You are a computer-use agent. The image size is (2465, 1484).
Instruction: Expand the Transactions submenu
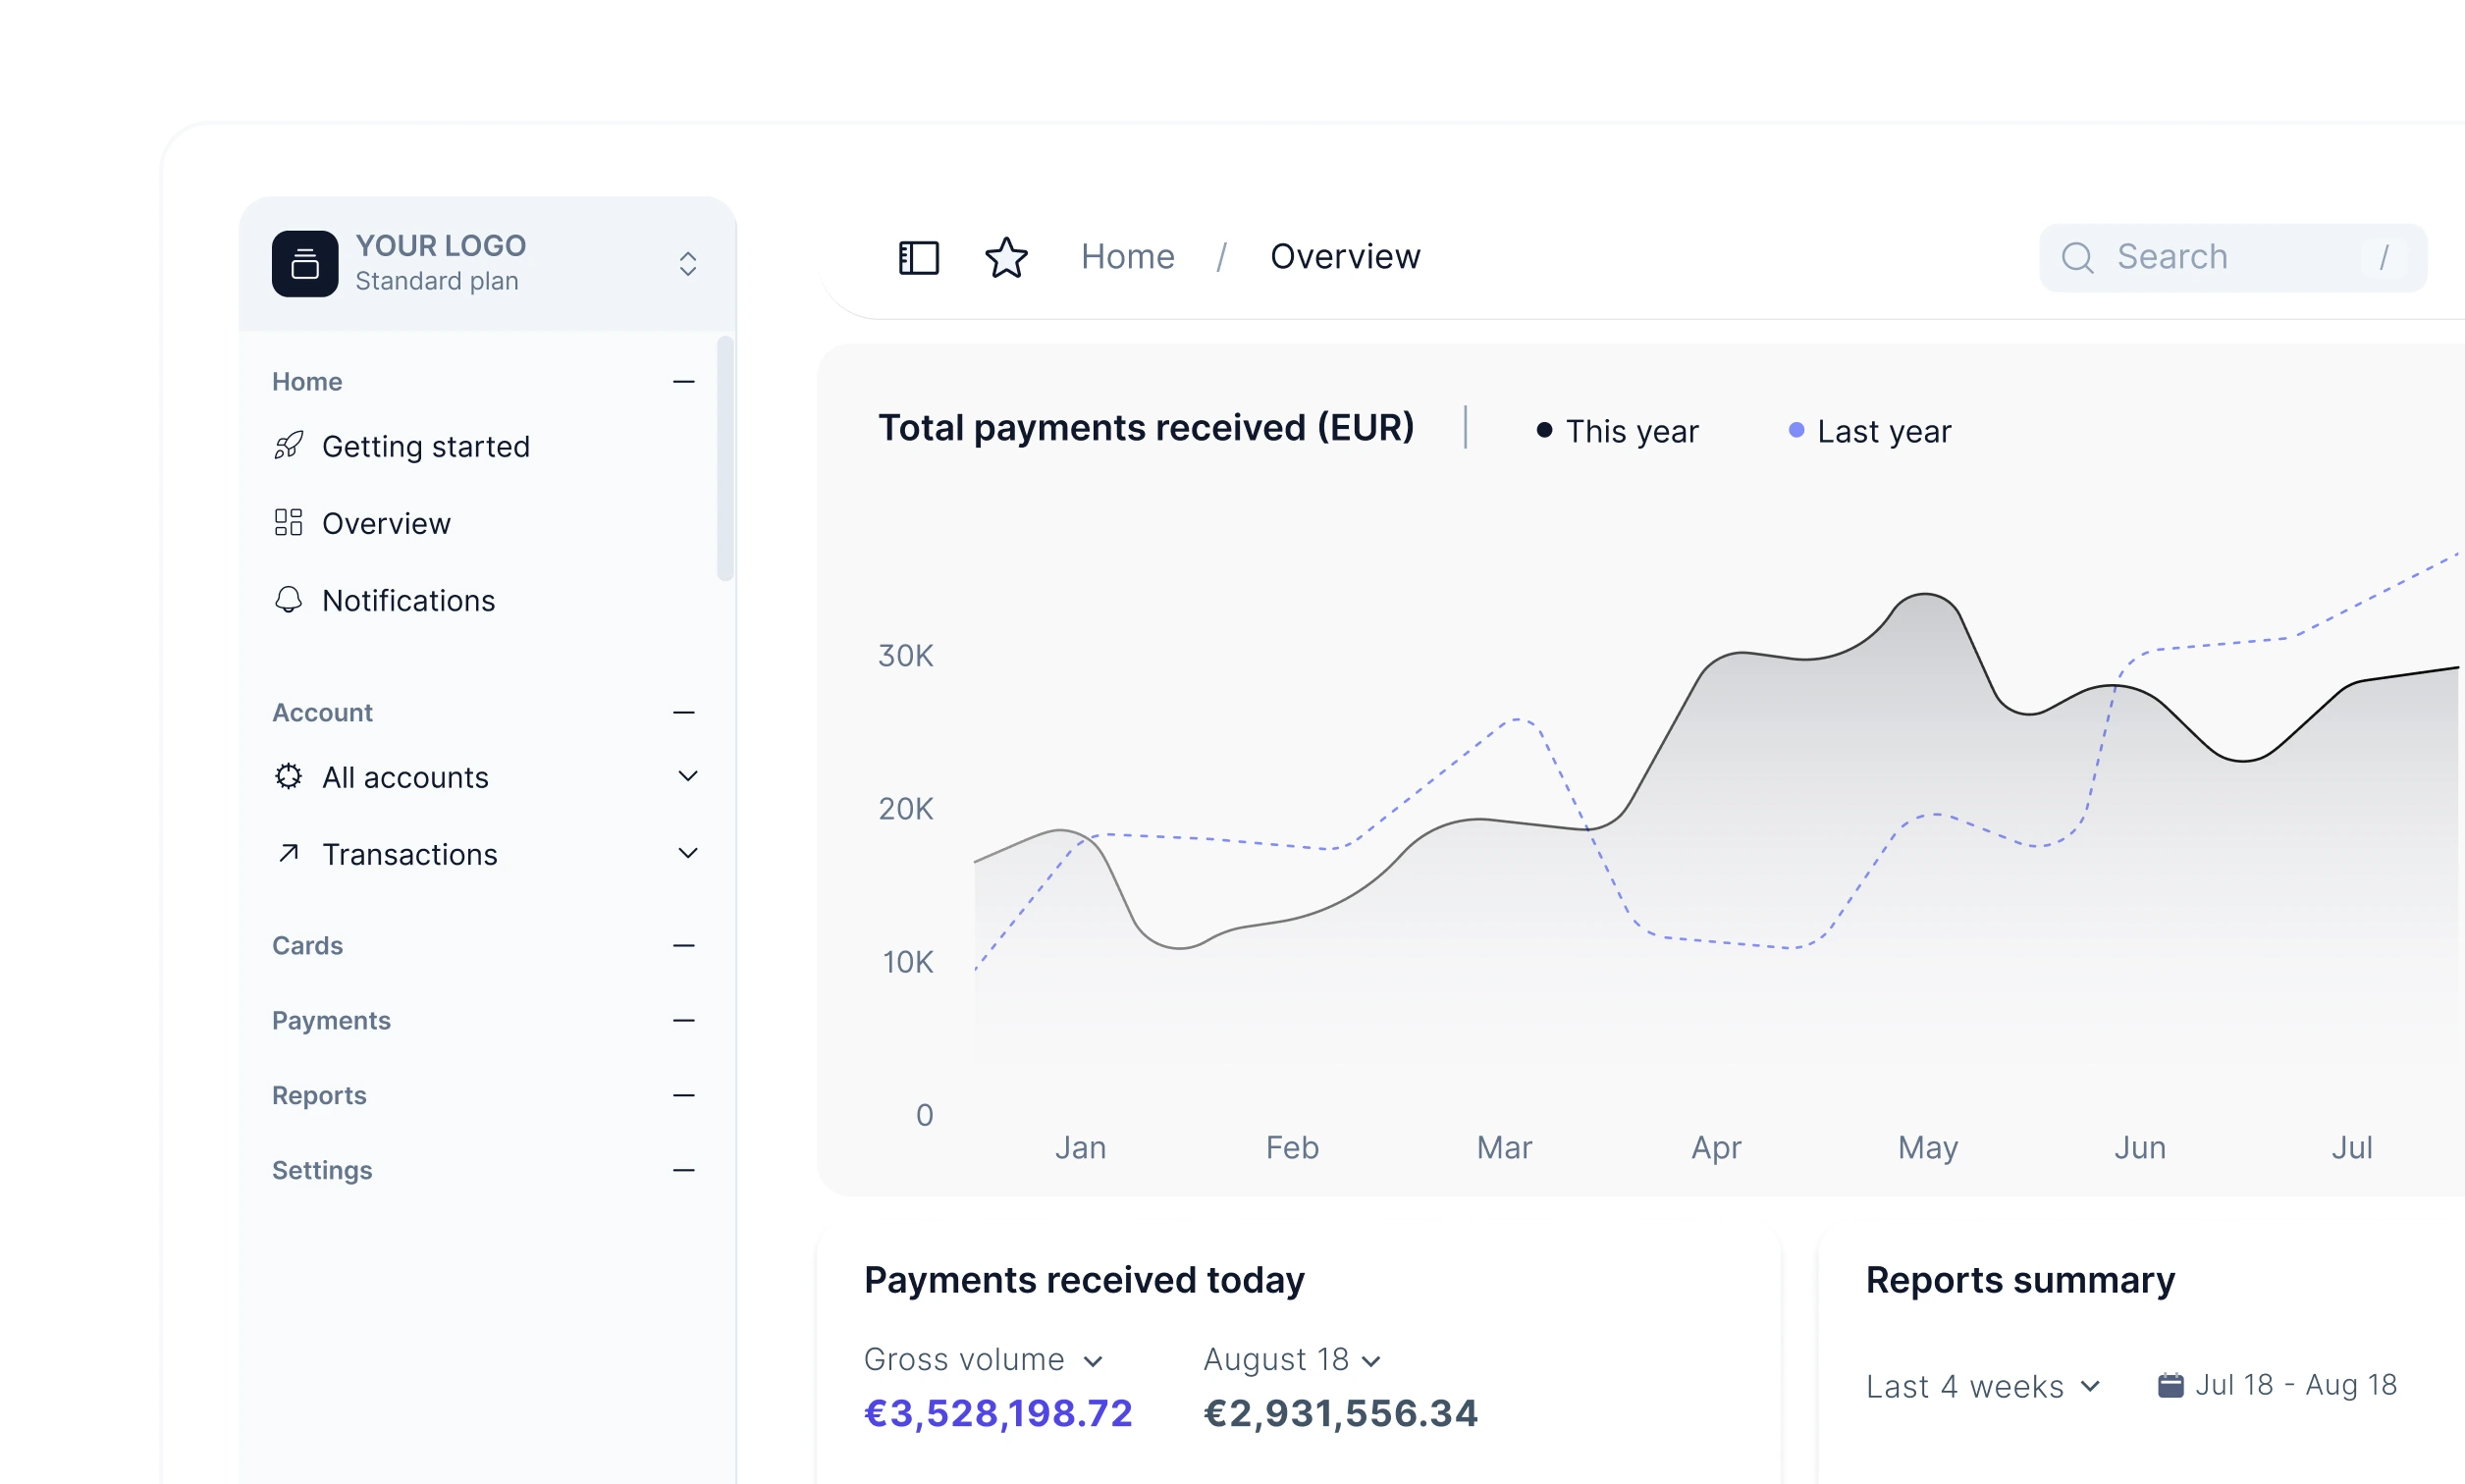point(688,854)
